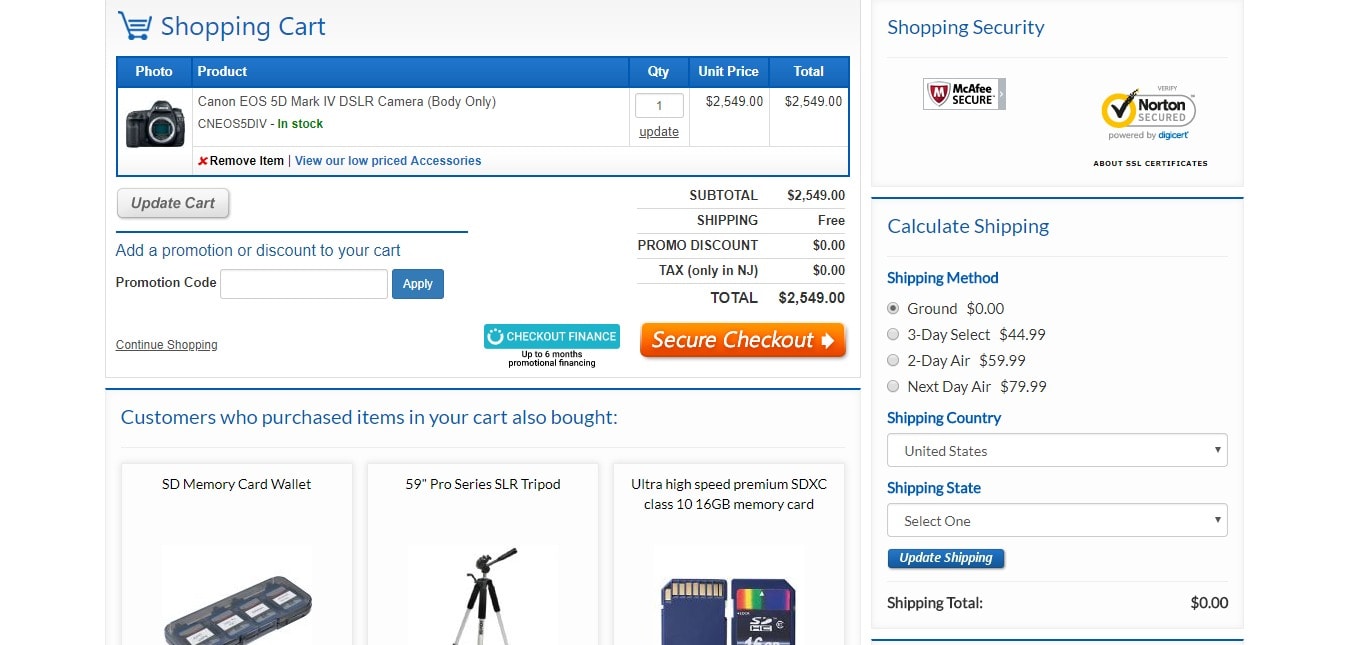The image size is (1349, 645).
Task: Follow the Continue Shopping link
Action: click(167, 345)
